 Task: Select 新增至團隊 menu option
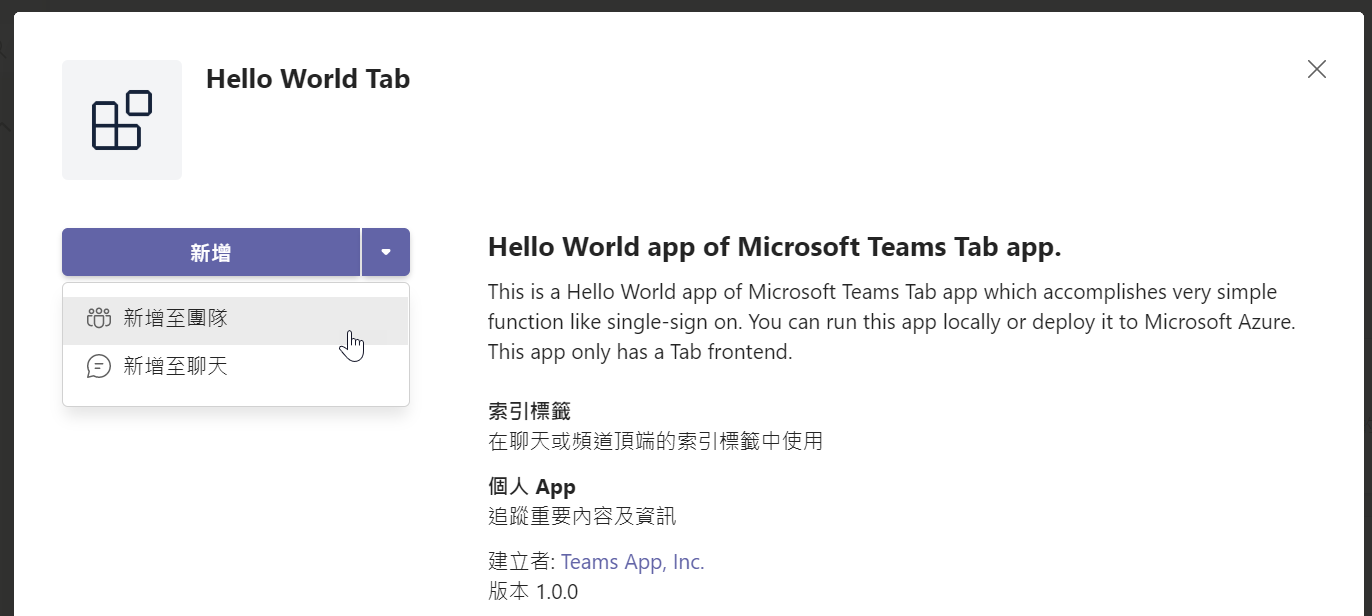(236, 320)
